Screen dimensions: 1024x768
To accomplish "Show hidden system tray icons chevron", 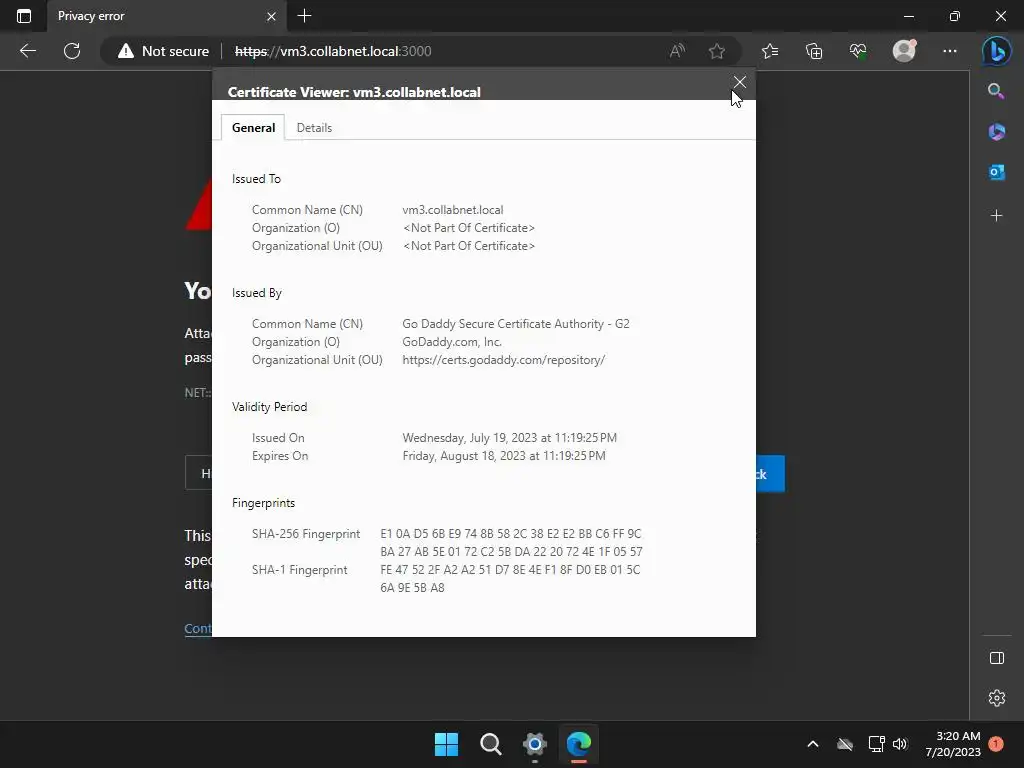I will [x=813, y=744].
